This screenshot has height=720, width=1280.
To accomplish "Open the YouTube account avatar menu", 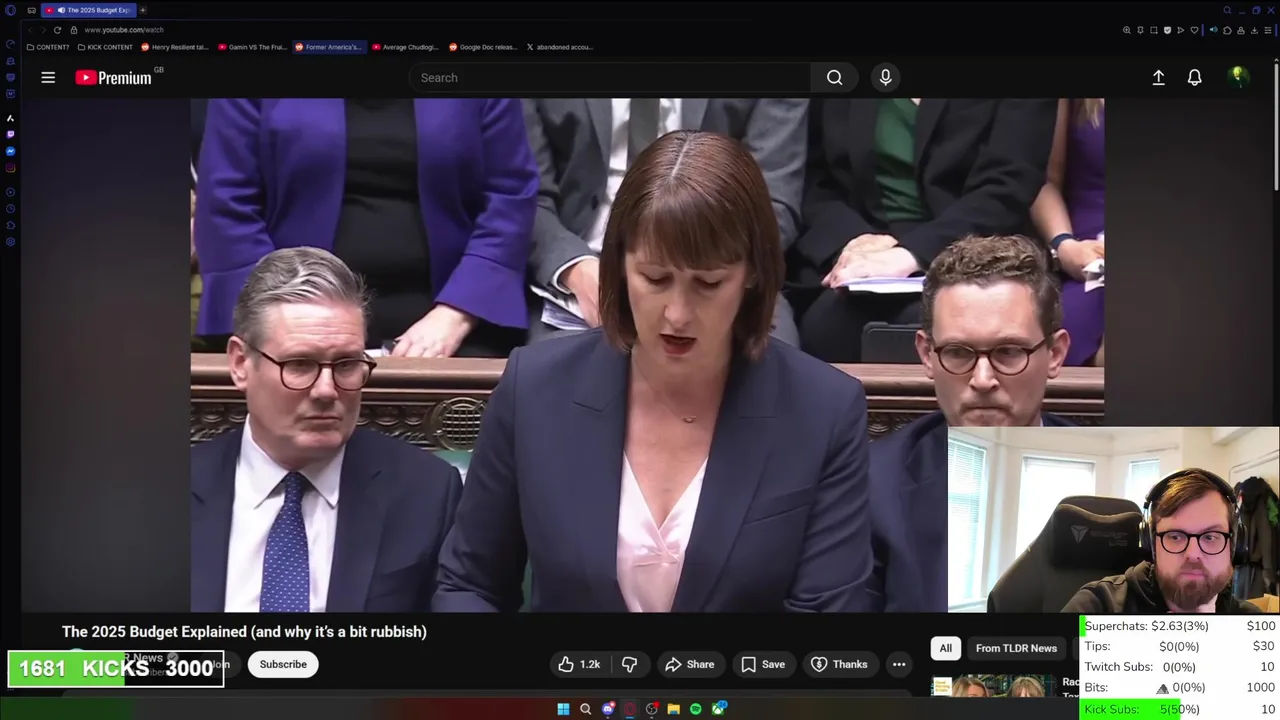I will click(1238, 77).
